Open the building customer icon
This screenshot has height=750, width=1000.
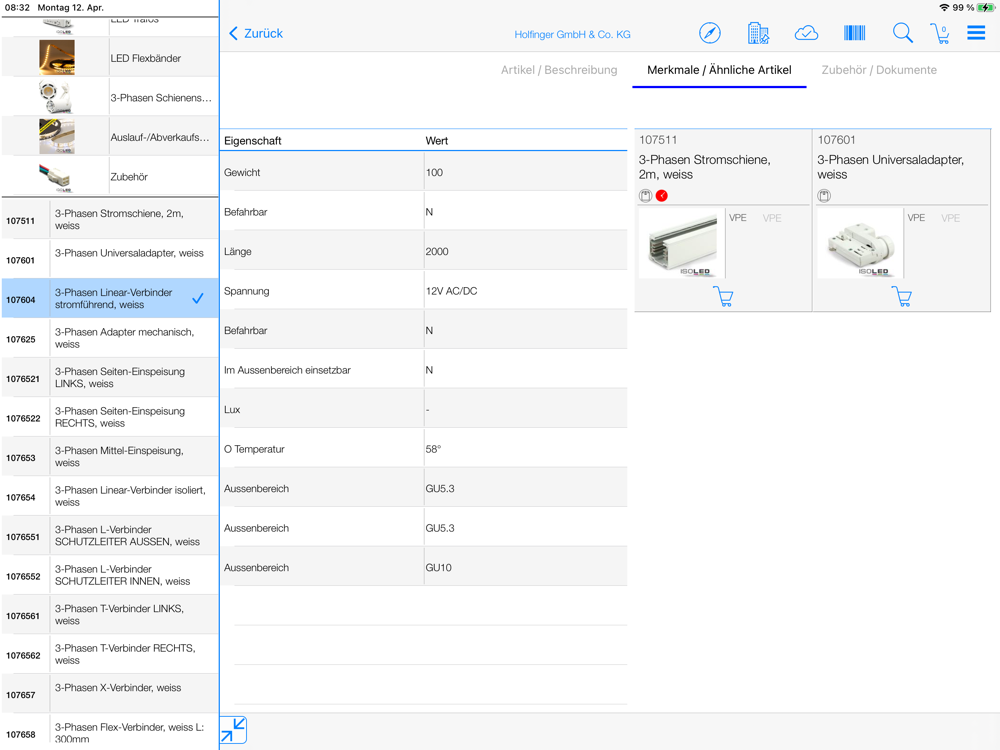tap(758, 33)
